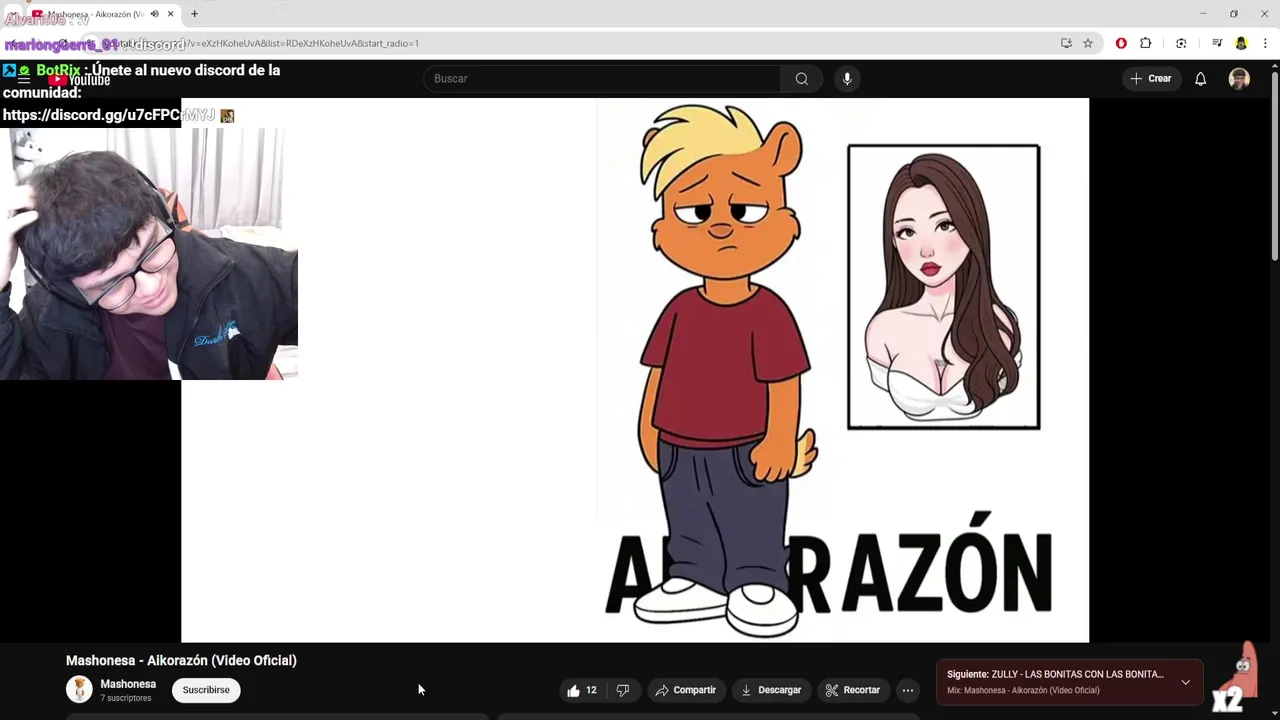Click the YouTube logo
Screen dimensions: 1280x720
point(79,80)
